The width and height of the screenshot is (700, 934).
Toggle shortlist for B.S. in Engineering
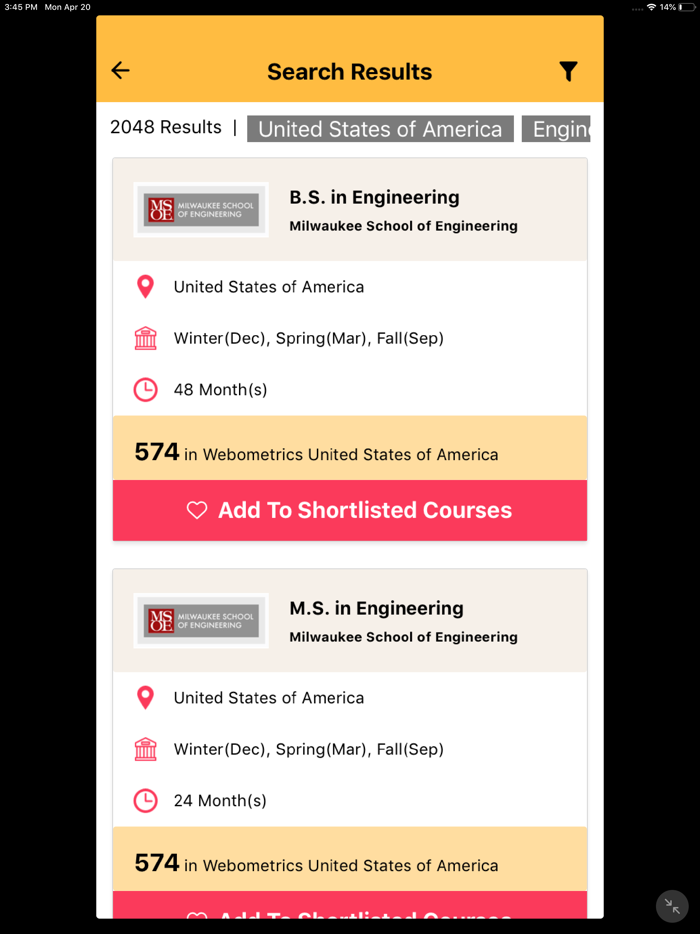pyautogui.click(x=350, y=510)
